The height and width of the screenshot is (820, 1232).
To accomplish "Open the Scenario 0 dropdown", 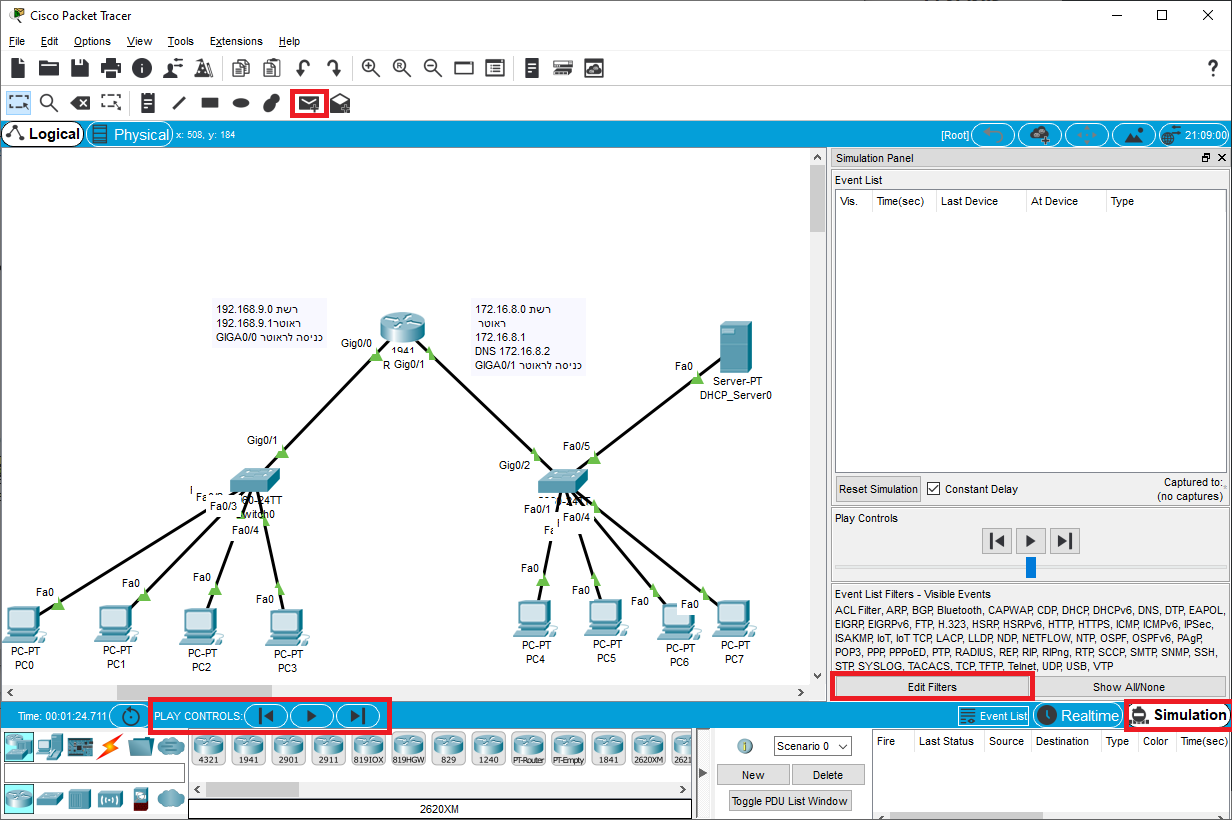I will (x=812, y=746).
